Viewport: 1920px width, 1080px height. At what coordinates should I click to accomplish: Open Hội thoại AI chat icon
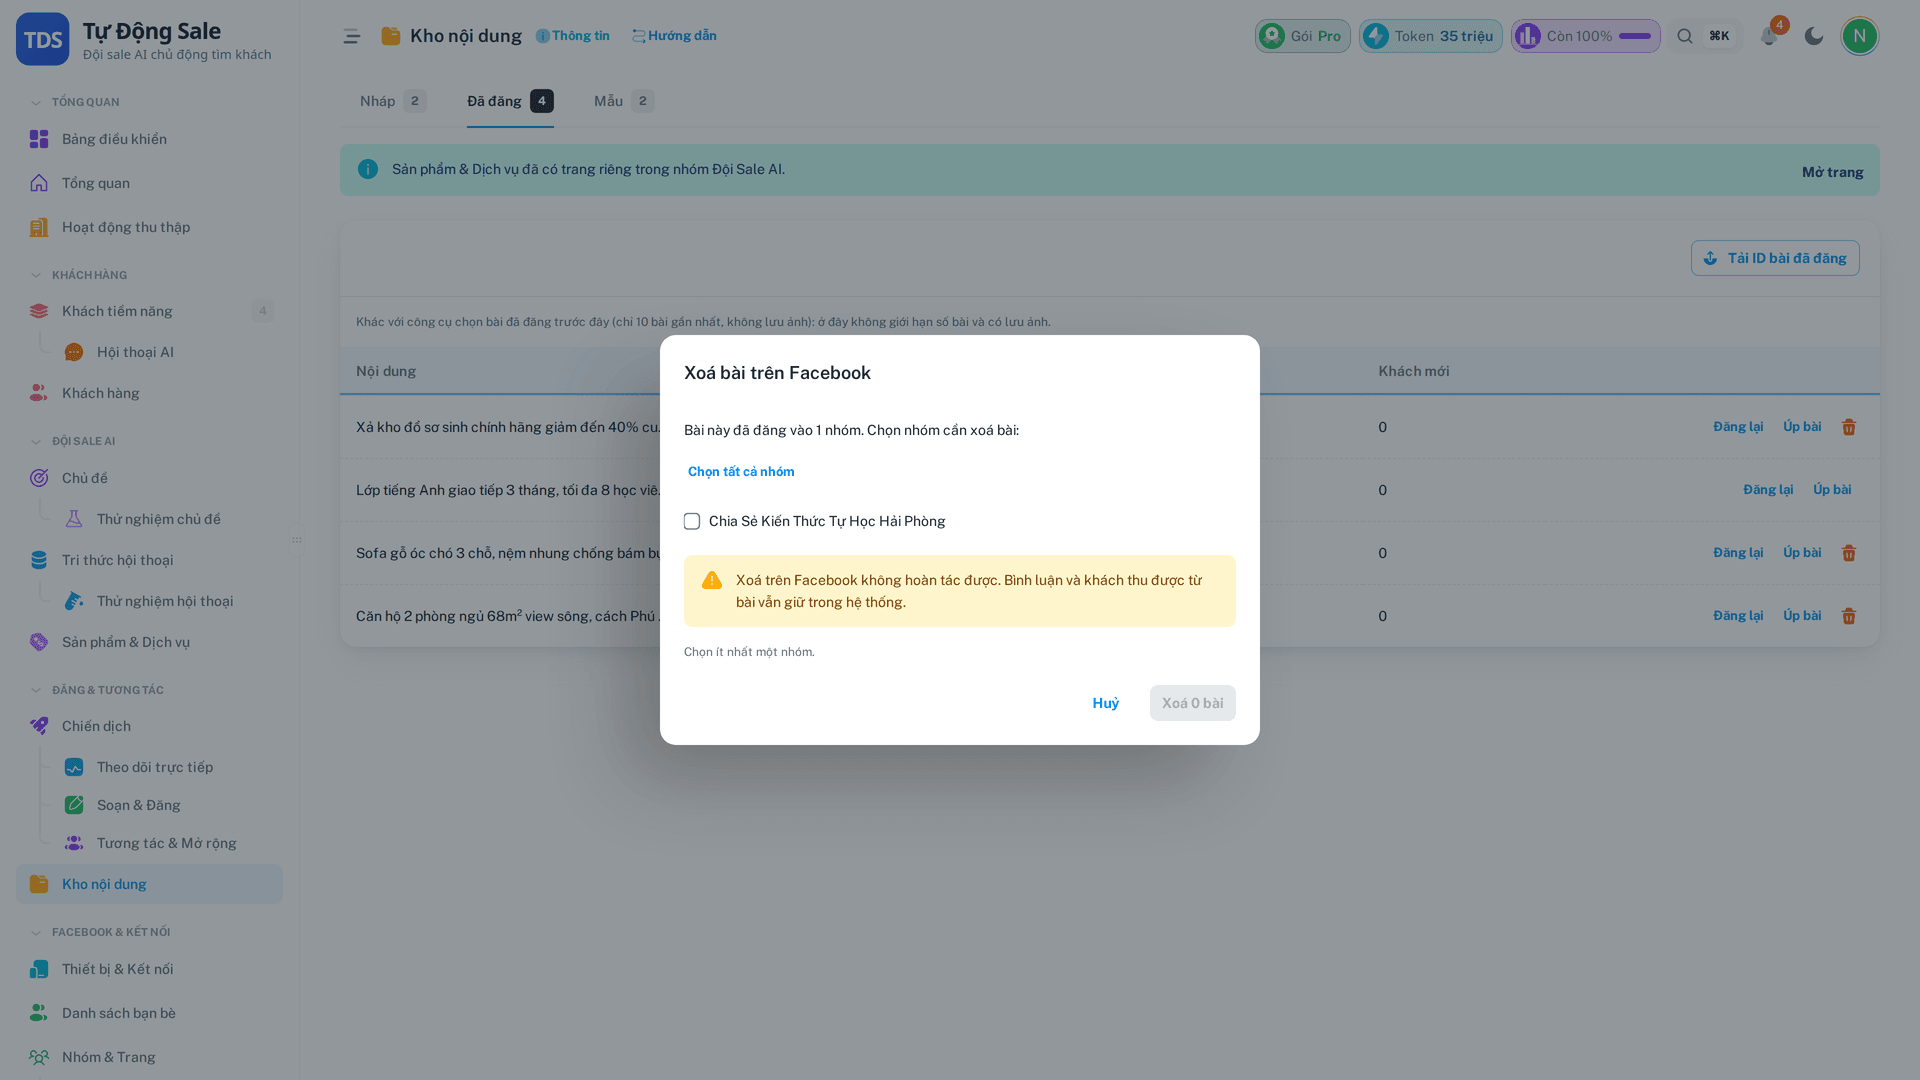[x=74, y=352]
